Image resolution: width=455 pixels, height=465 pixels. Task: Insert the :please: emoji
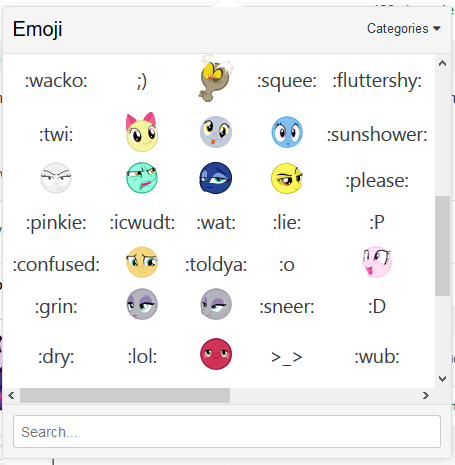click(377, 182)
